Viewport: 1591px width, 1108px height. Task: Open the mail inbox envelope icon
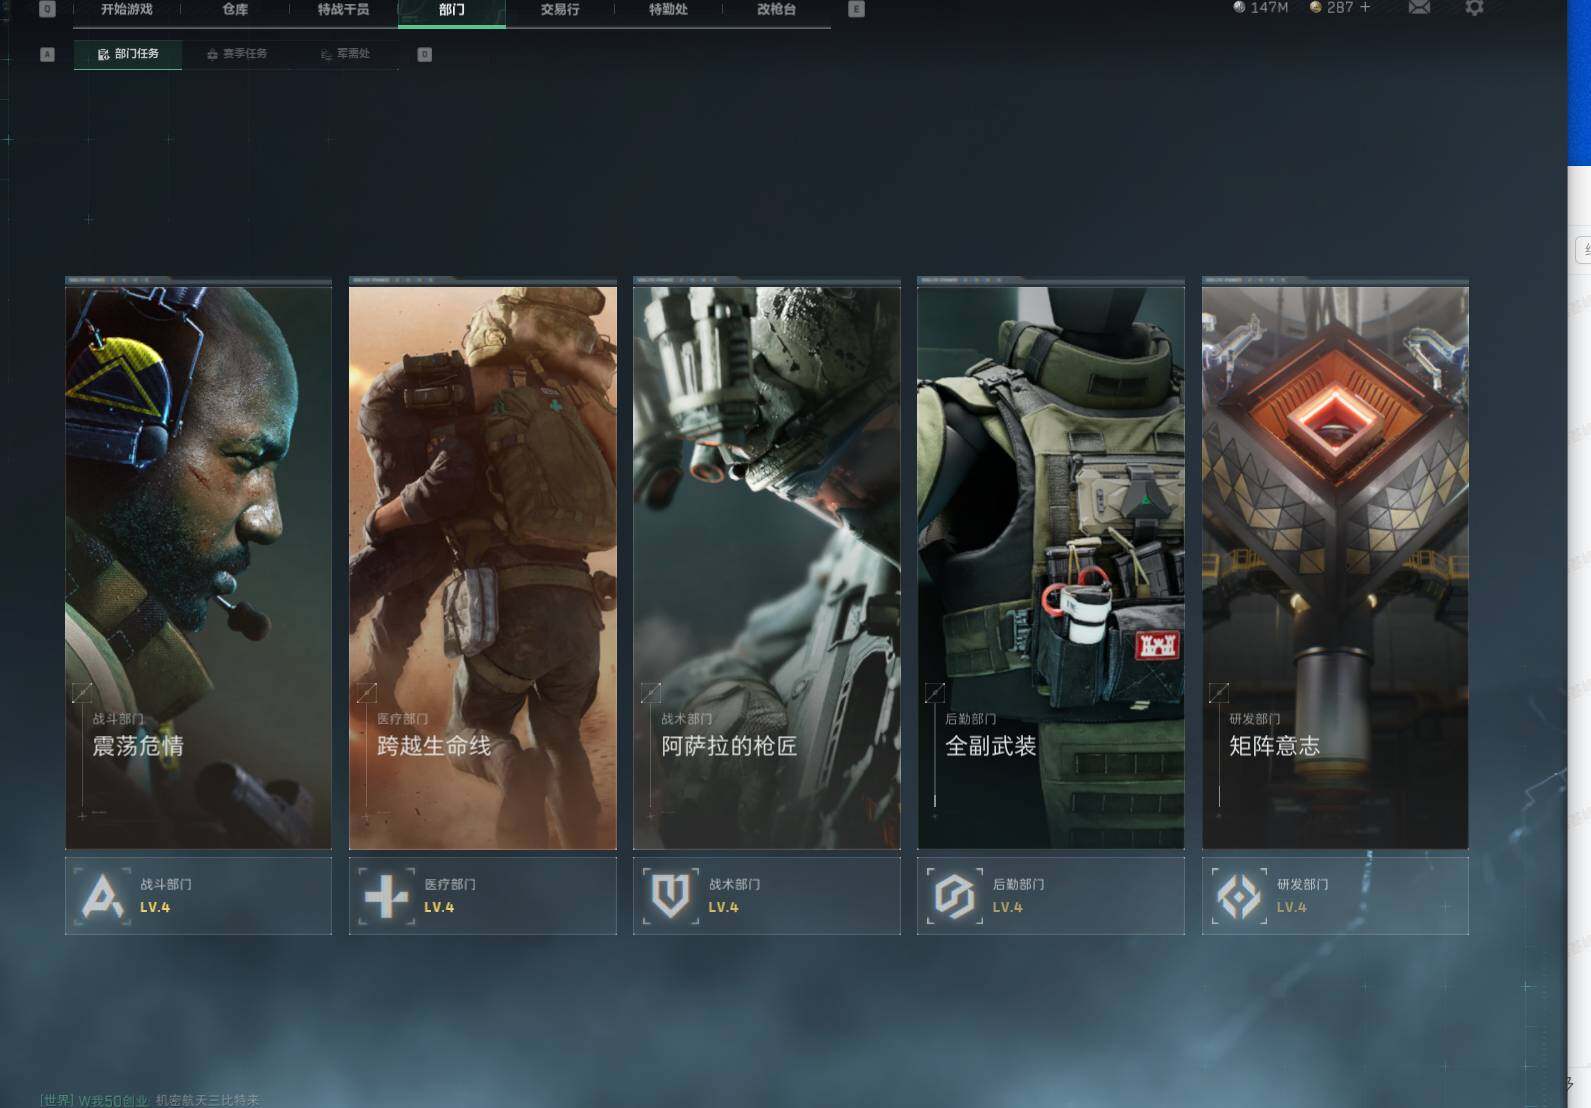click(x=1419, y=8)
